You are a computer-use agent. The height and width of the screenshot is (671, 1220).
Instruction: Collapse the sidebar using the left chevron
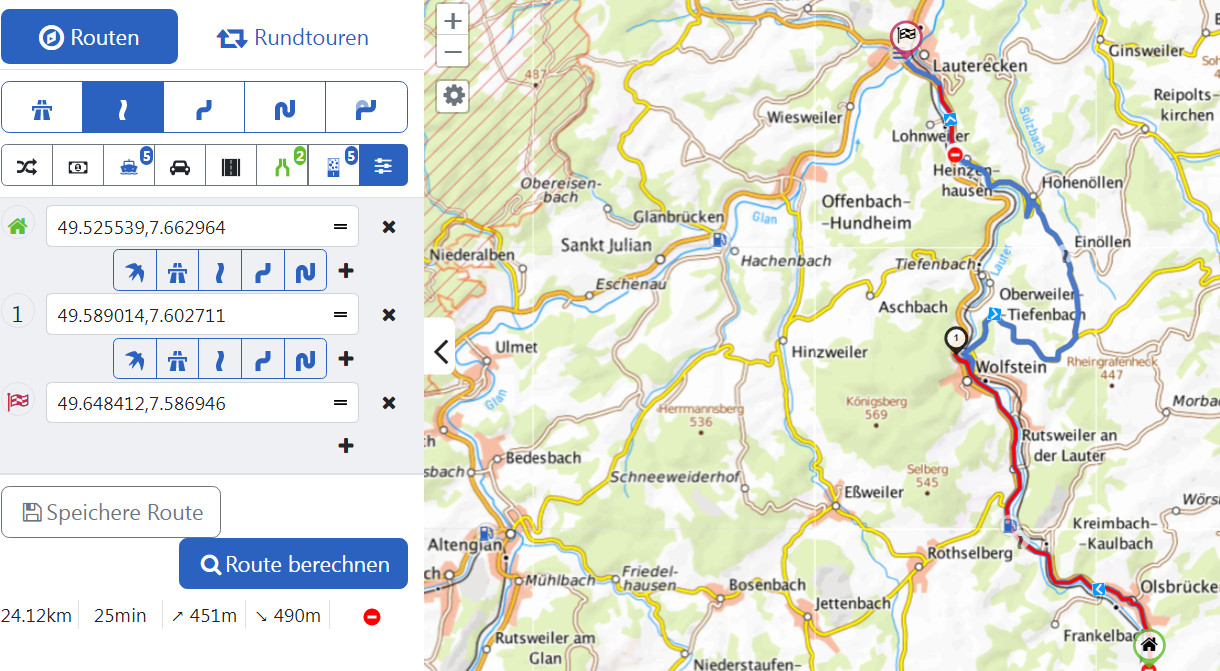pyautogui.click(x=440, y=351)
